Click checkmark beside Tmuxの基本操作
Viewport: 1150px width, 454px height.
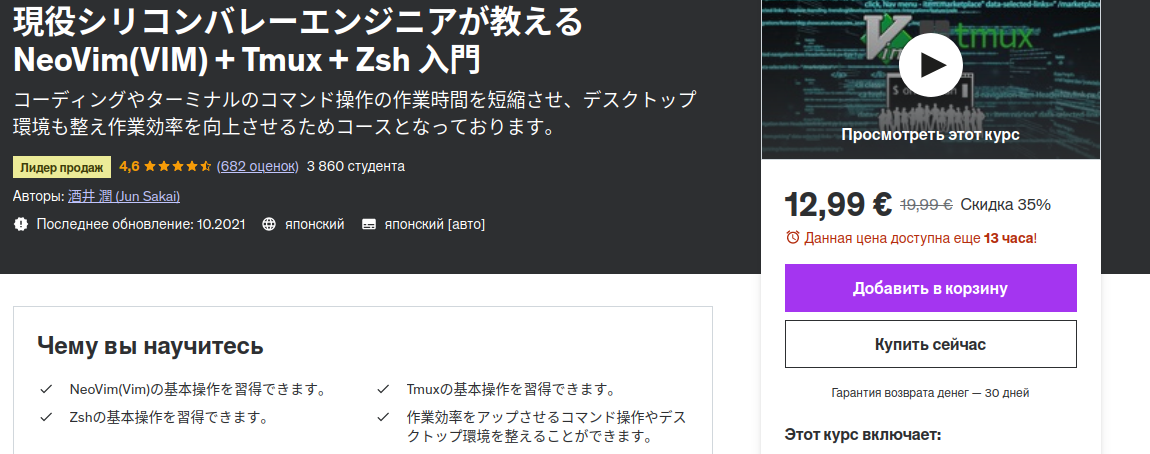(x=383, y=389)
